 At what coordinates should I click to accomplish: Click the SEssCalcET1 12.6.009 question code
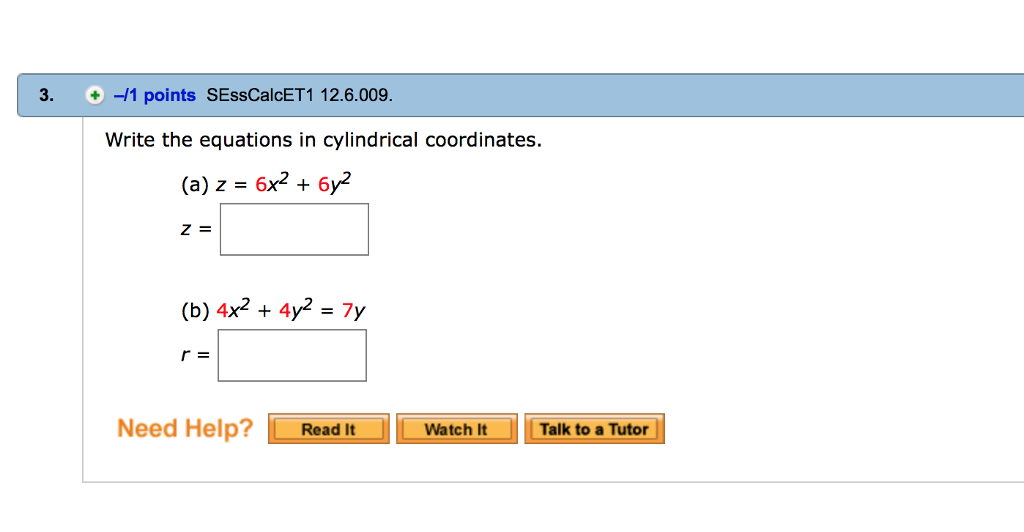(x=300, y=95)
